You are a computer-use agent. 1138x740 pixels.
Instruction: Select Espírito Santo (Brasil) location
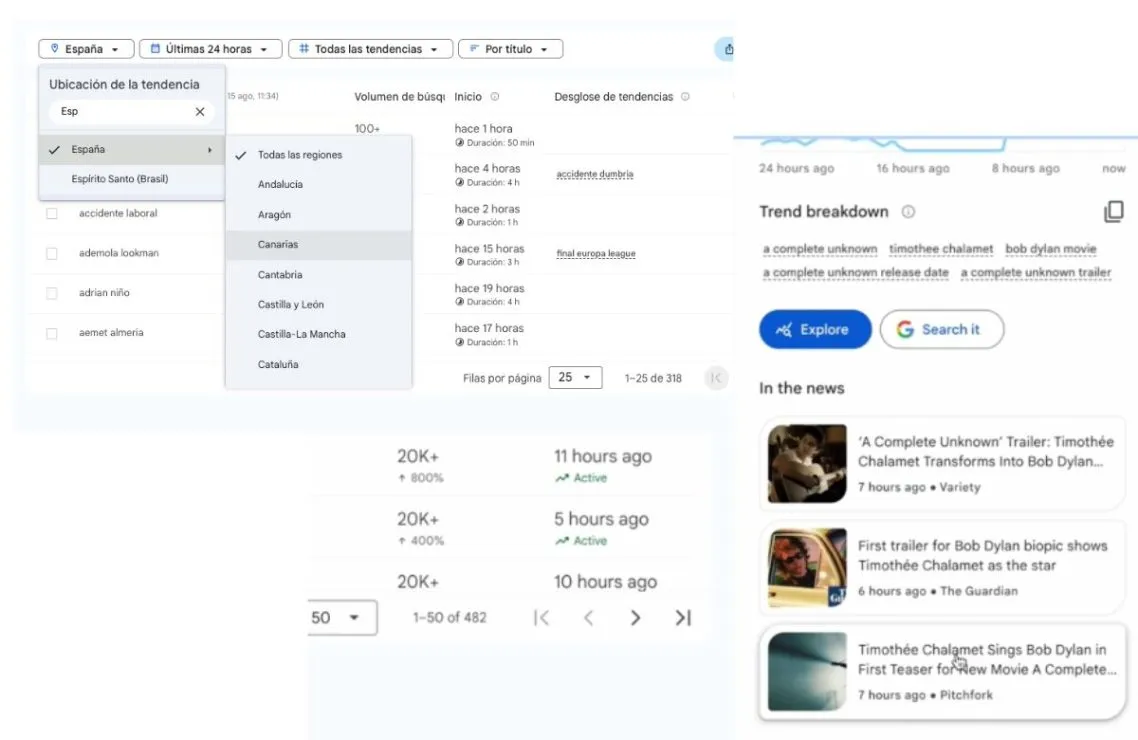(x=131, y=178)
